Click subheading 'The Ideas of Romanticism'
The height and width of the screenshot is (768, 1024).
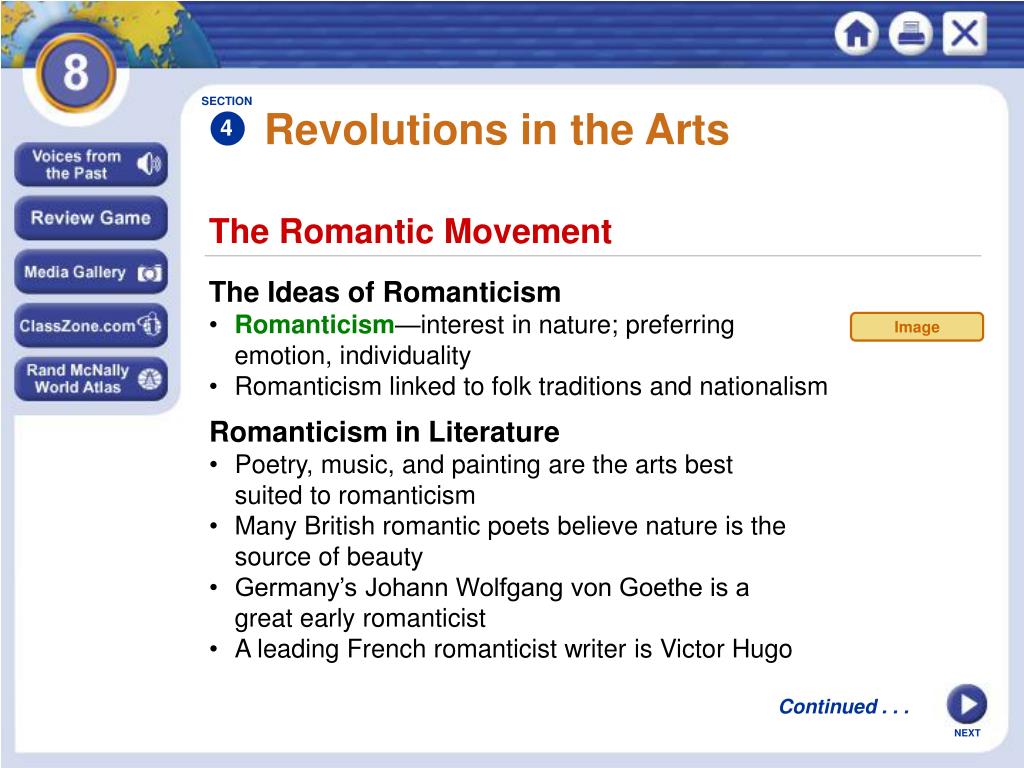385,292
